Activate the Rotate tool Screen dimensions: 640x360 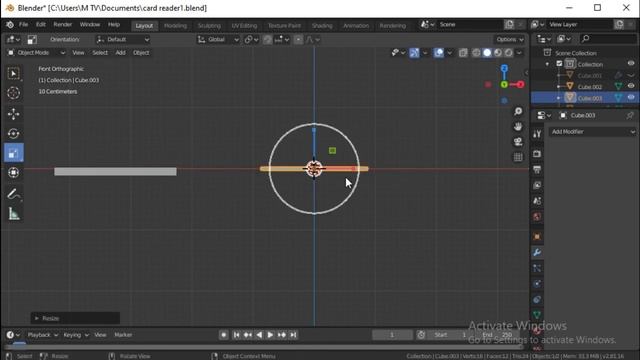13,133
